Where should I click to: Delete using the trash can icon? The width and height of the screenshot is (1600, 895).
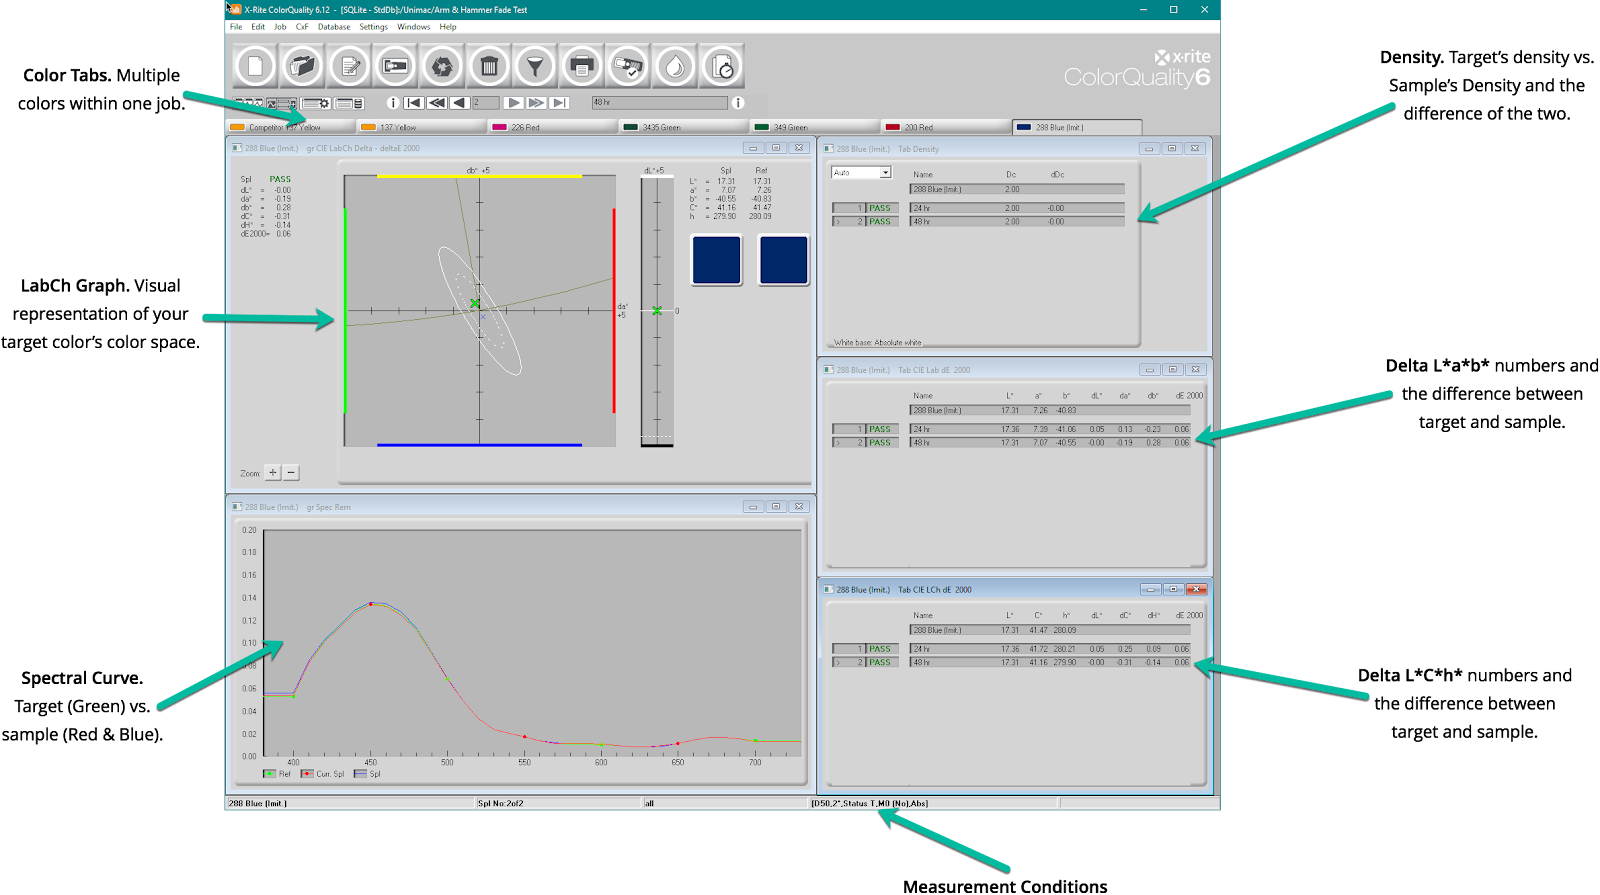pos(488,67)
